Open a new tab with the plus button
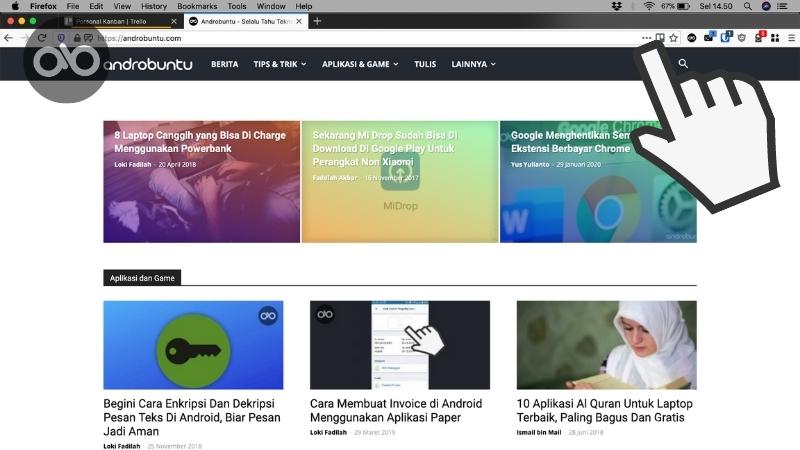 [x=317, y=21]
